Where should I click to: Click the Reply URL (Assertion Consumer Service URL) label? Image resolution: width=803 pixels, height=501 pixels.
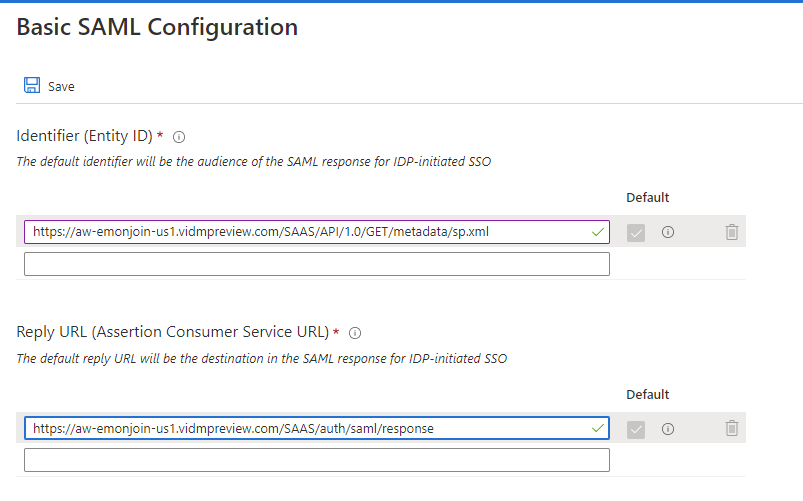[173, 332]
